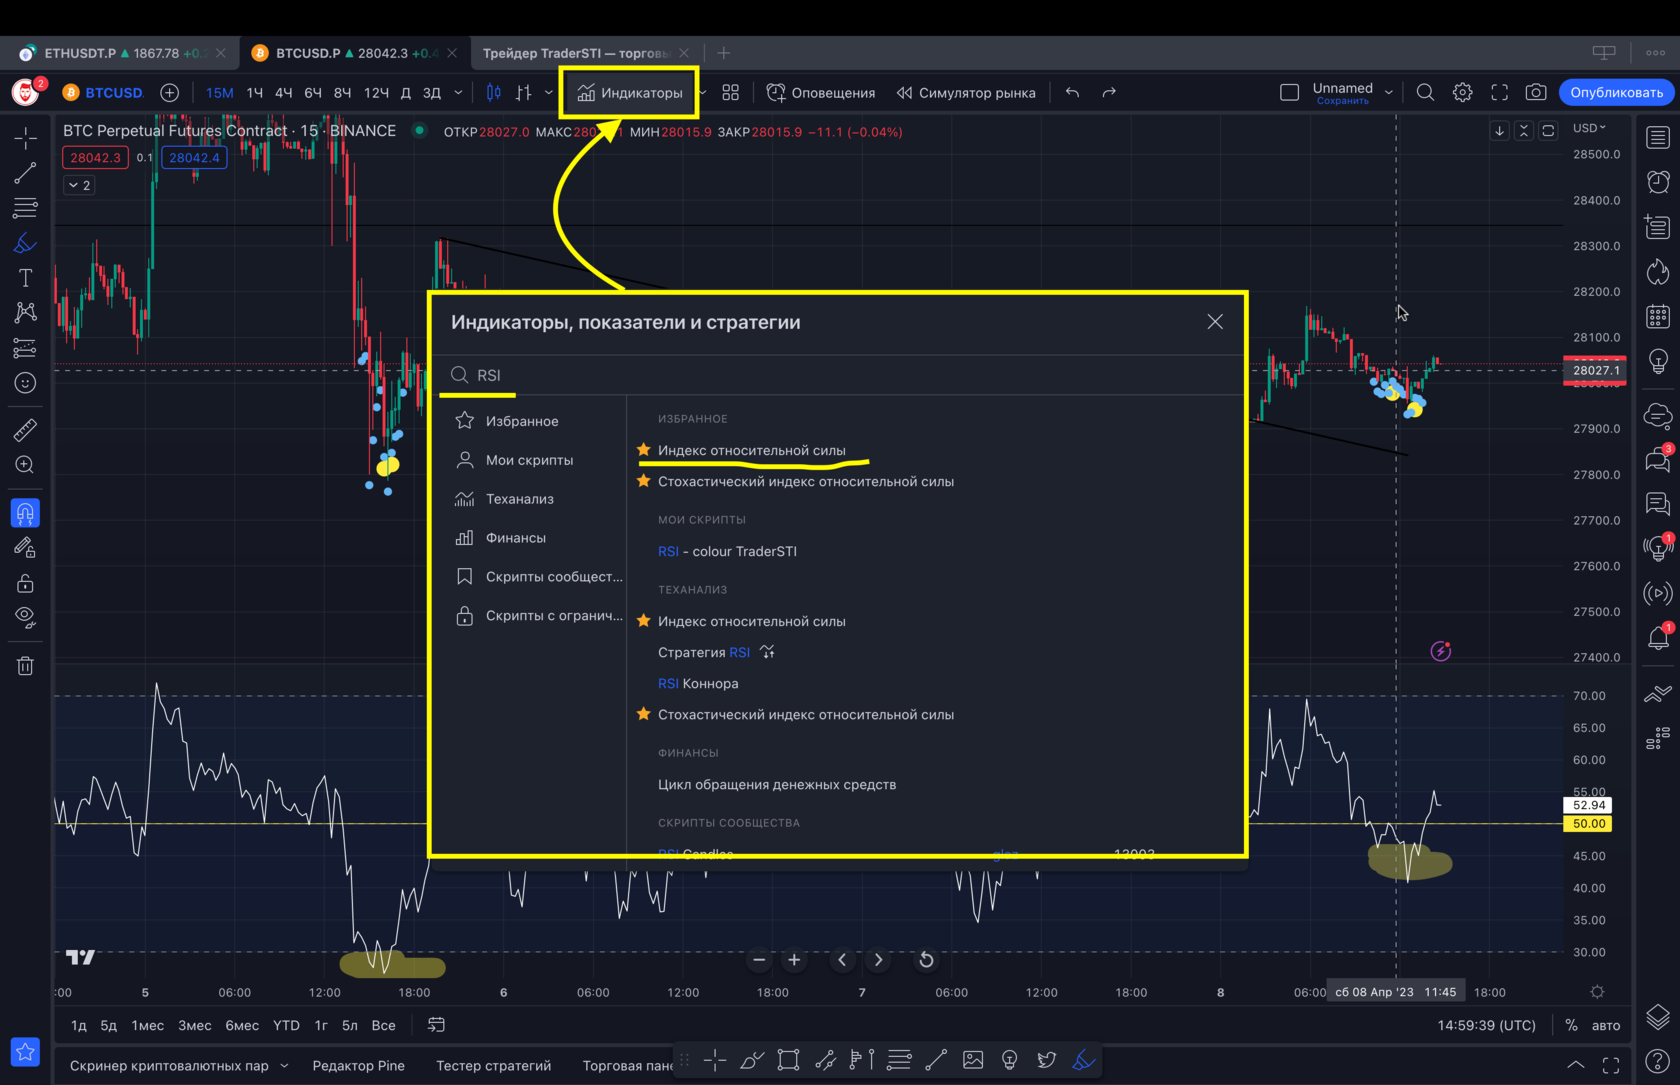Select Теханализ category in indicators dialog
The width and height of the screenshot is (1680, 1085).
(519, 499)
